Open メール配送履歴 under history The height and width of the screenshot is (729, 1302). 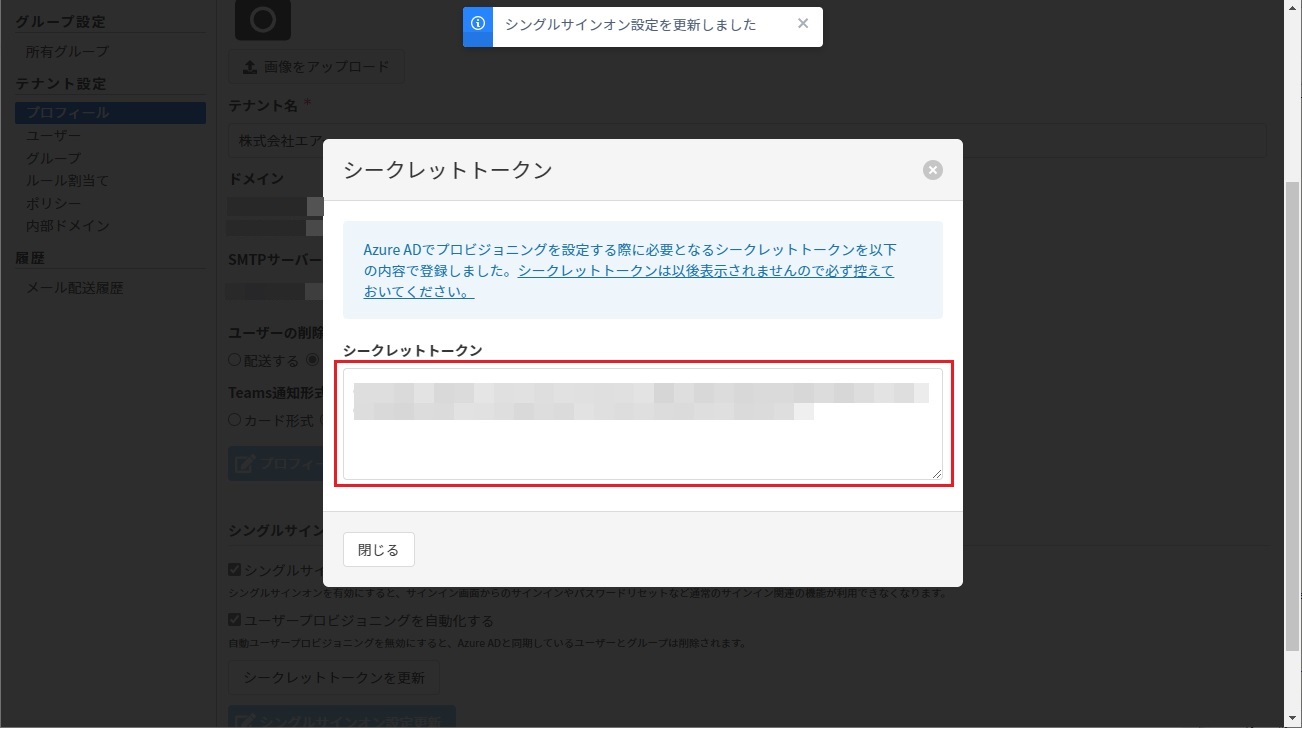tap(74, 288)
